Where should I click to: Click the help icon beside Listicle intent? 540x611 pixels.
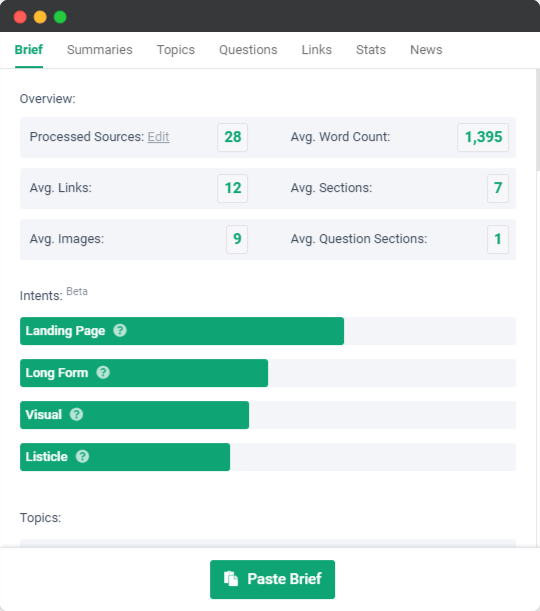pyautogui.click(x=82, y=456)
